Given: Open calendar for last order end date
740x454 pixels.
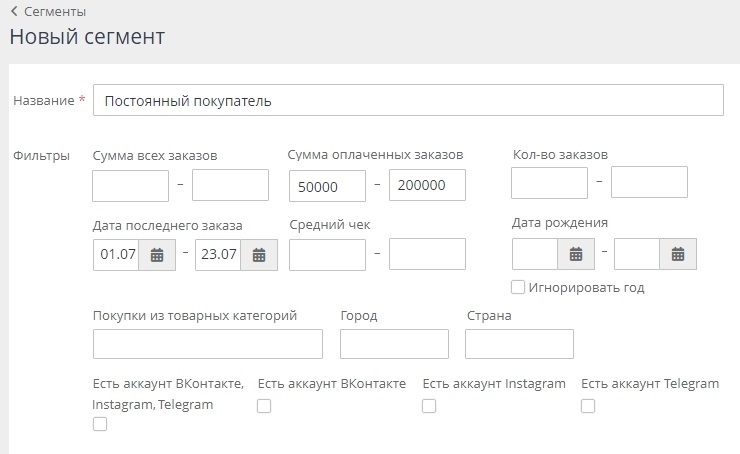Looking at the screenshot, I should pos(259,255).
